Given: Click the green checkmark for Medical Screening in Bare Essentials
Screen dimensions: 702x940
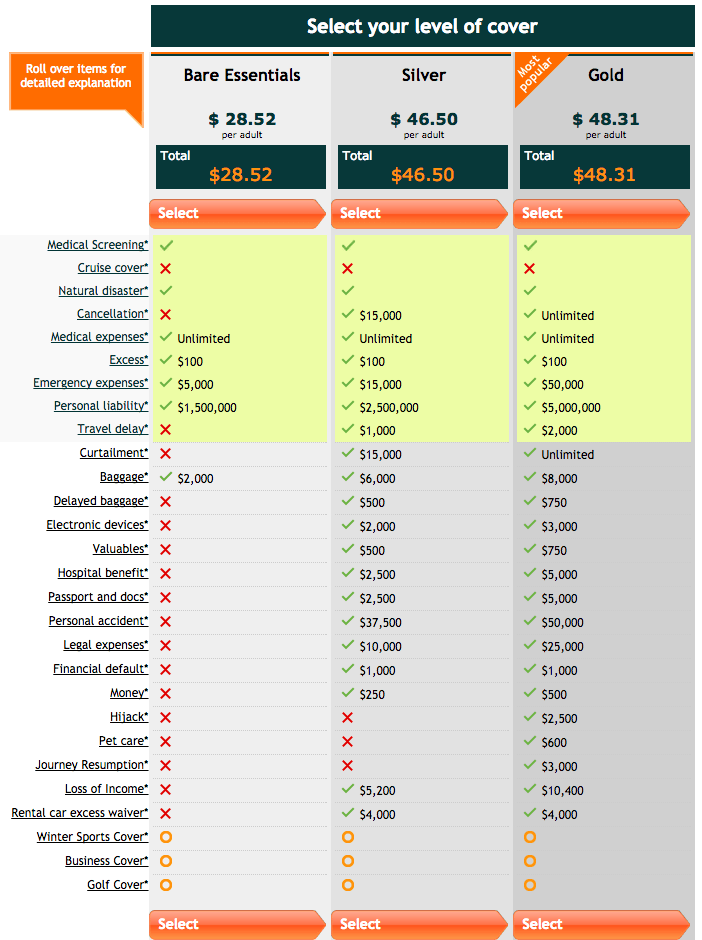Looking at the screenshot, I should point(166,244).
